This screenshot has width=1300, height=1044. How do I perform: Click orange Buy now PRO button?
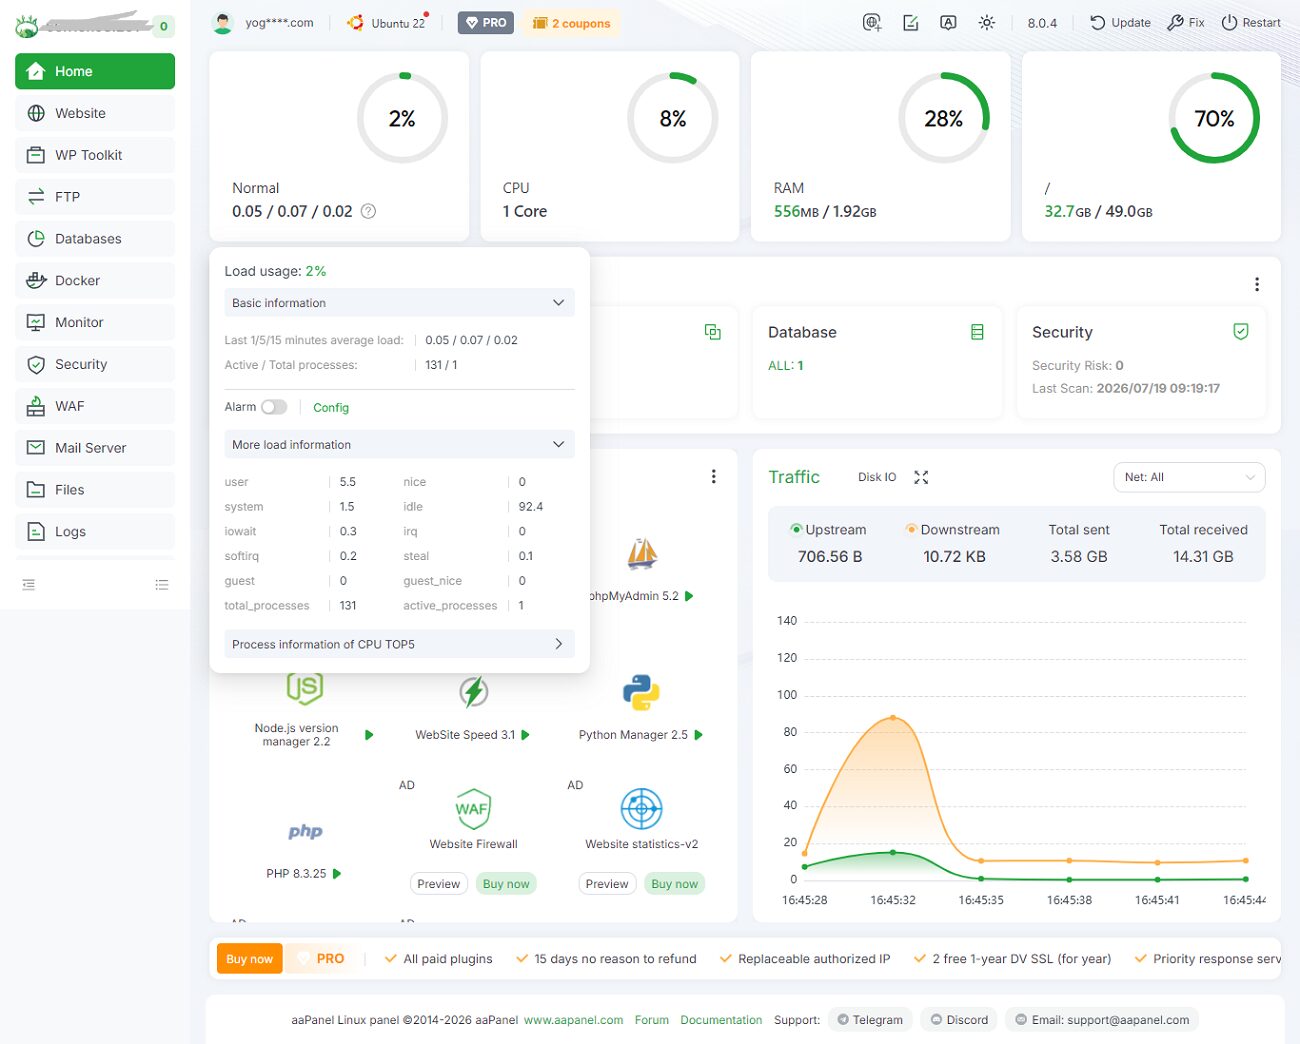click(x=250, y=959)
